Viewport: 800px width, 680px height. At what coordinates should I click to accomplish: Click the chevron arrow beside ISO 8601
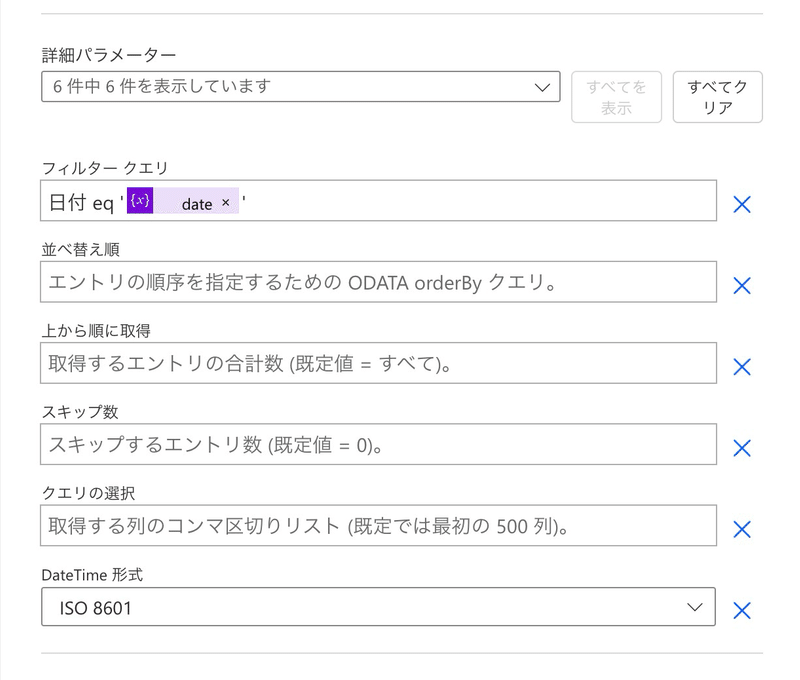click(x=694, y=607)
